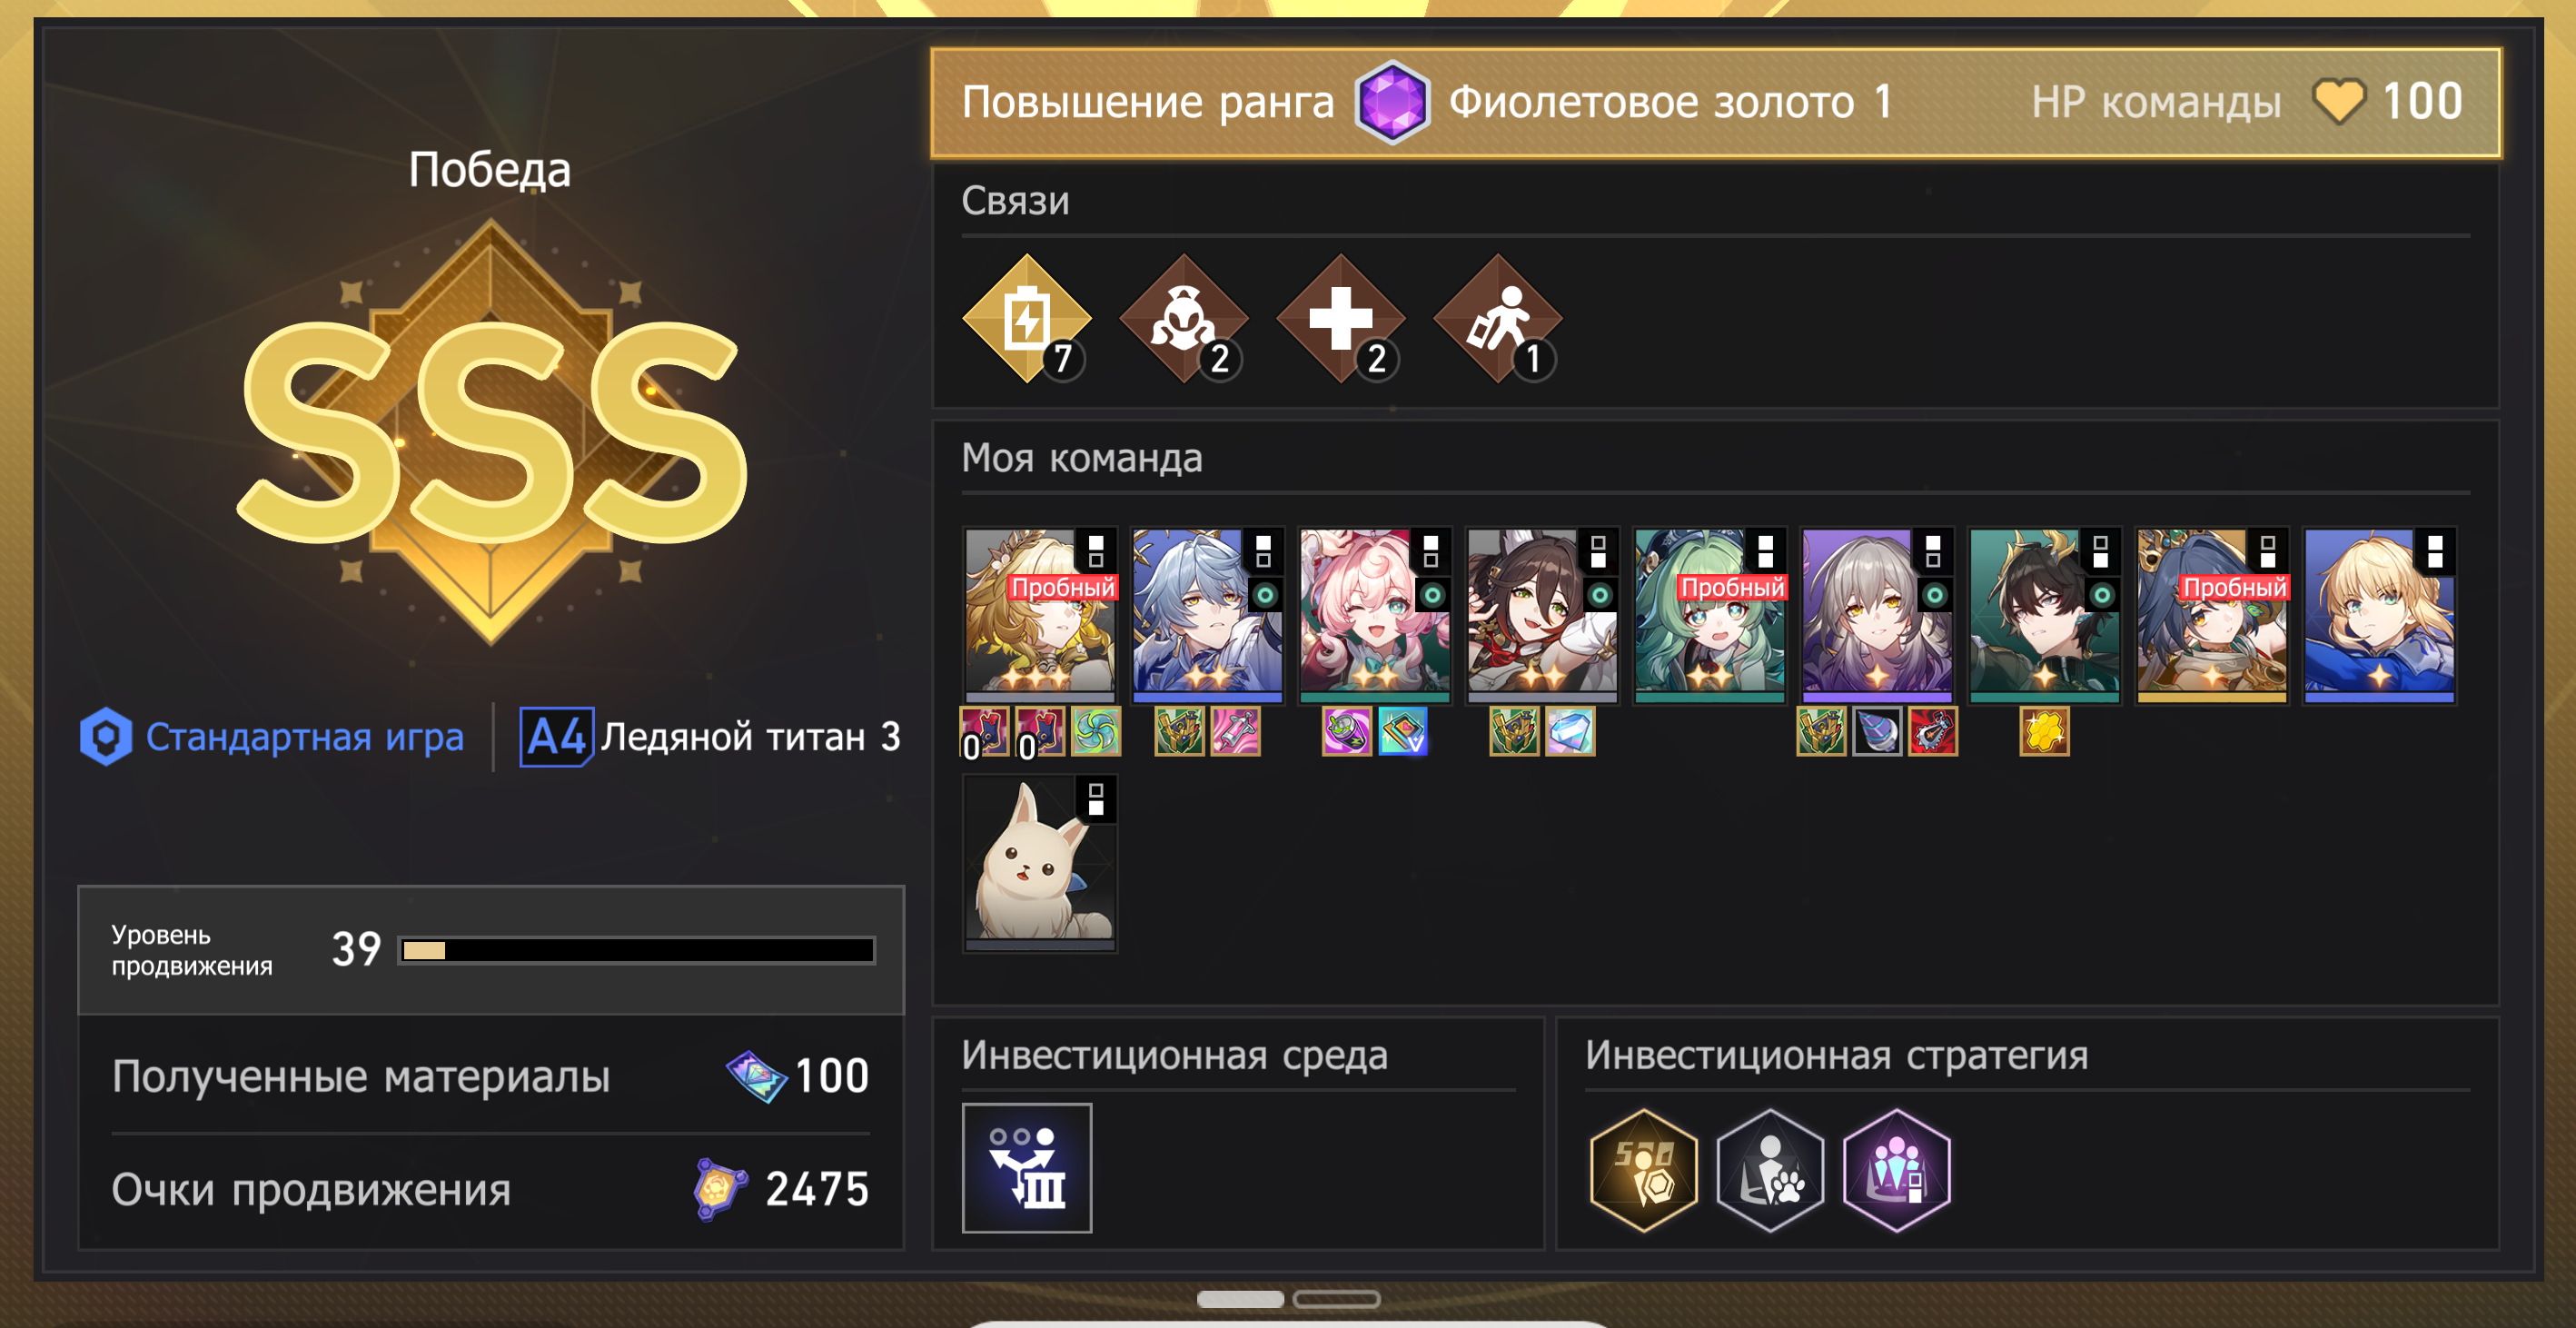
Task: Select the green-haired trial character portrait
Action: (x=1710, y=615)
